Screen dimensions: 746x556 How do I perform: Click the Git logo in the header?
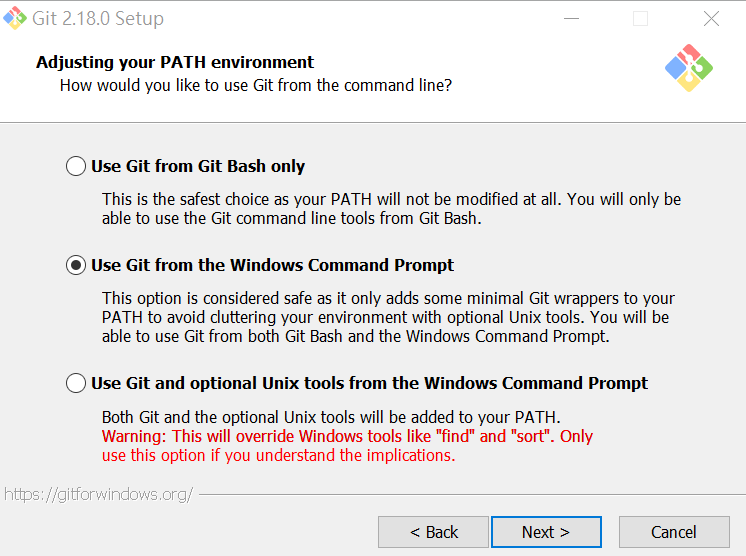coord(688,68)
